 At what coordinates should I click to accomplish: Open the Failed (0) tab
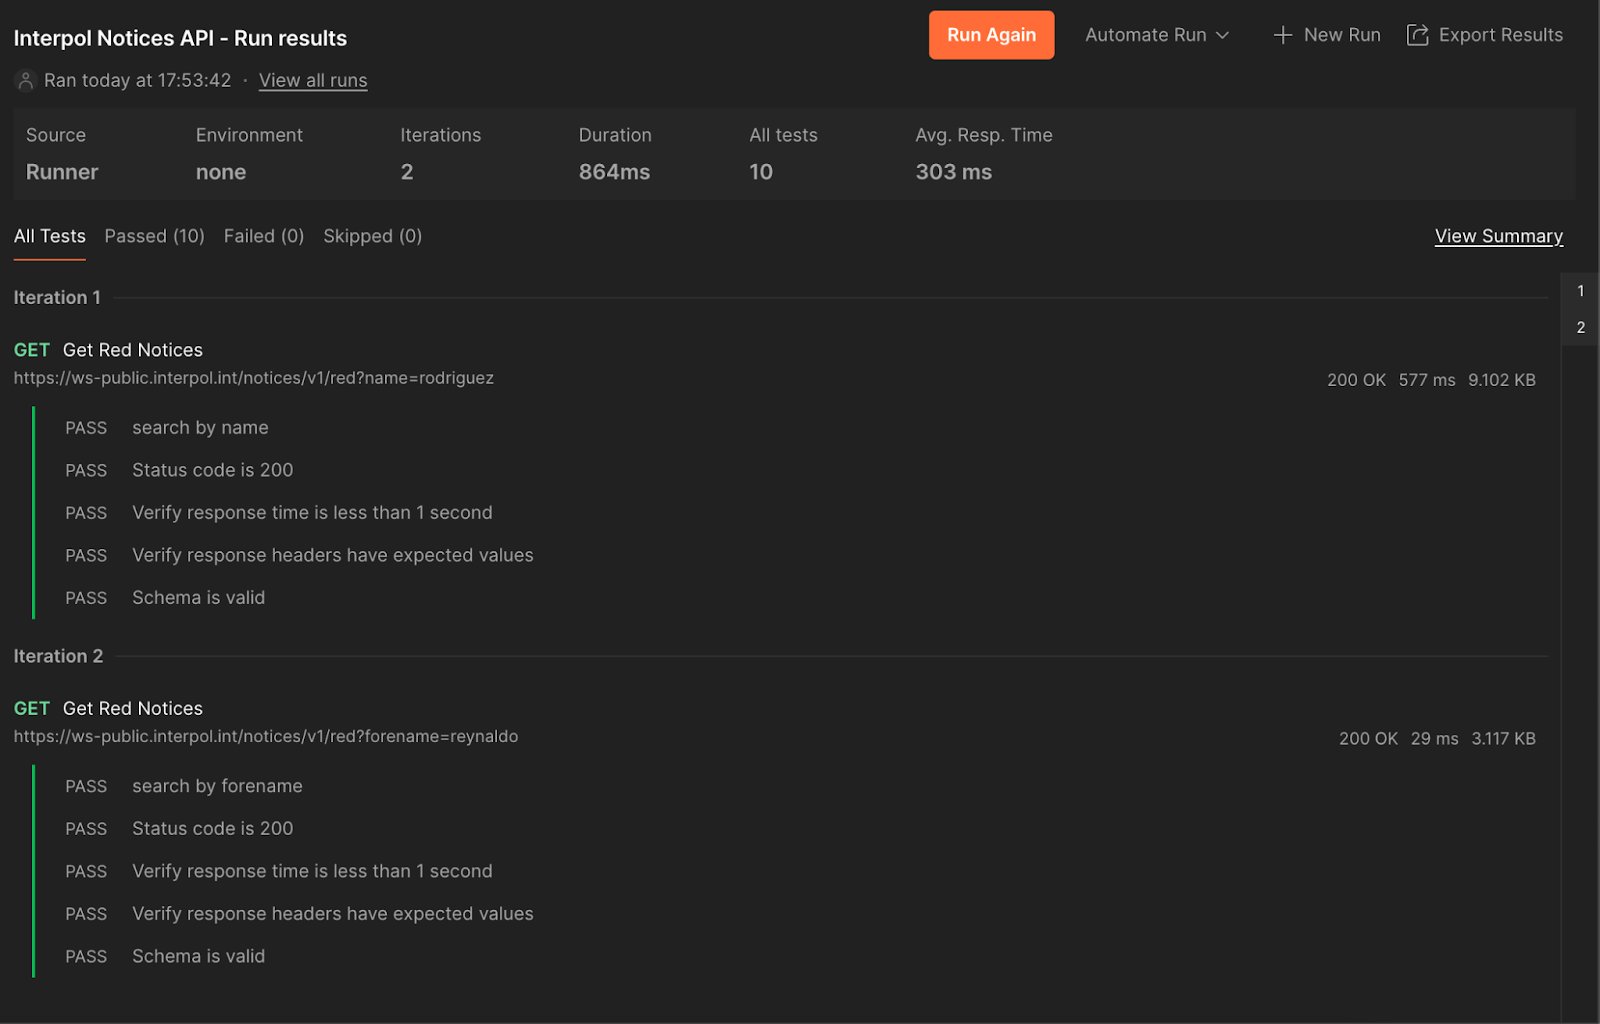[x=263, y=236]
